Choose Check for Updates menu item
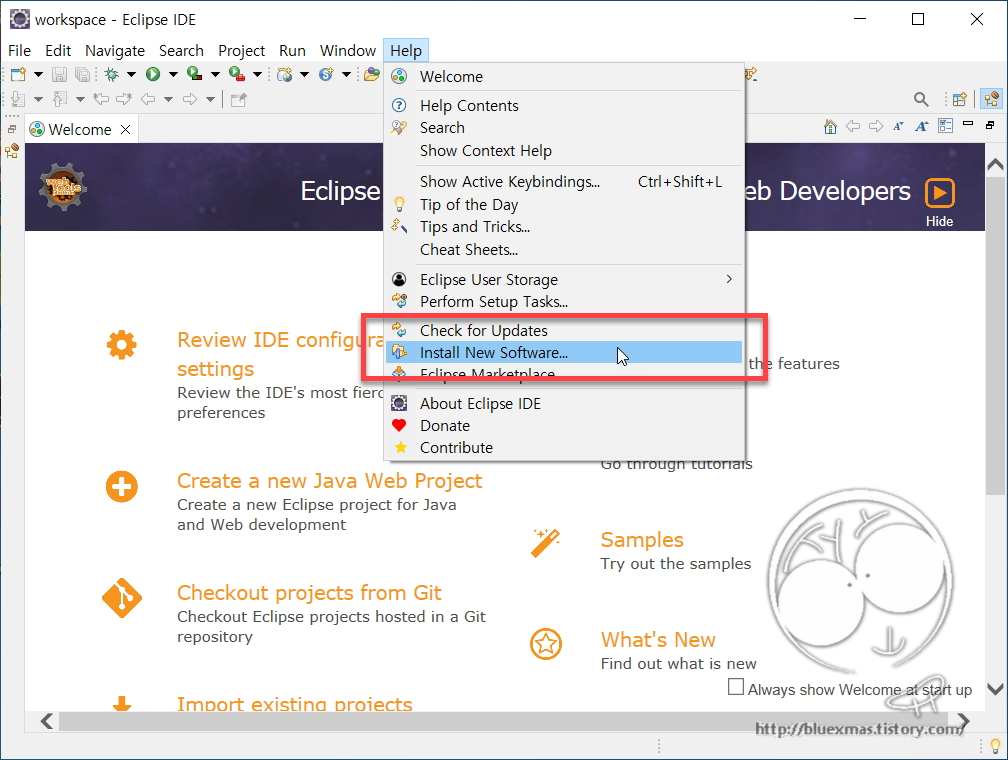The height and width of the screenshot is (760, 1008). coord(563,330)
